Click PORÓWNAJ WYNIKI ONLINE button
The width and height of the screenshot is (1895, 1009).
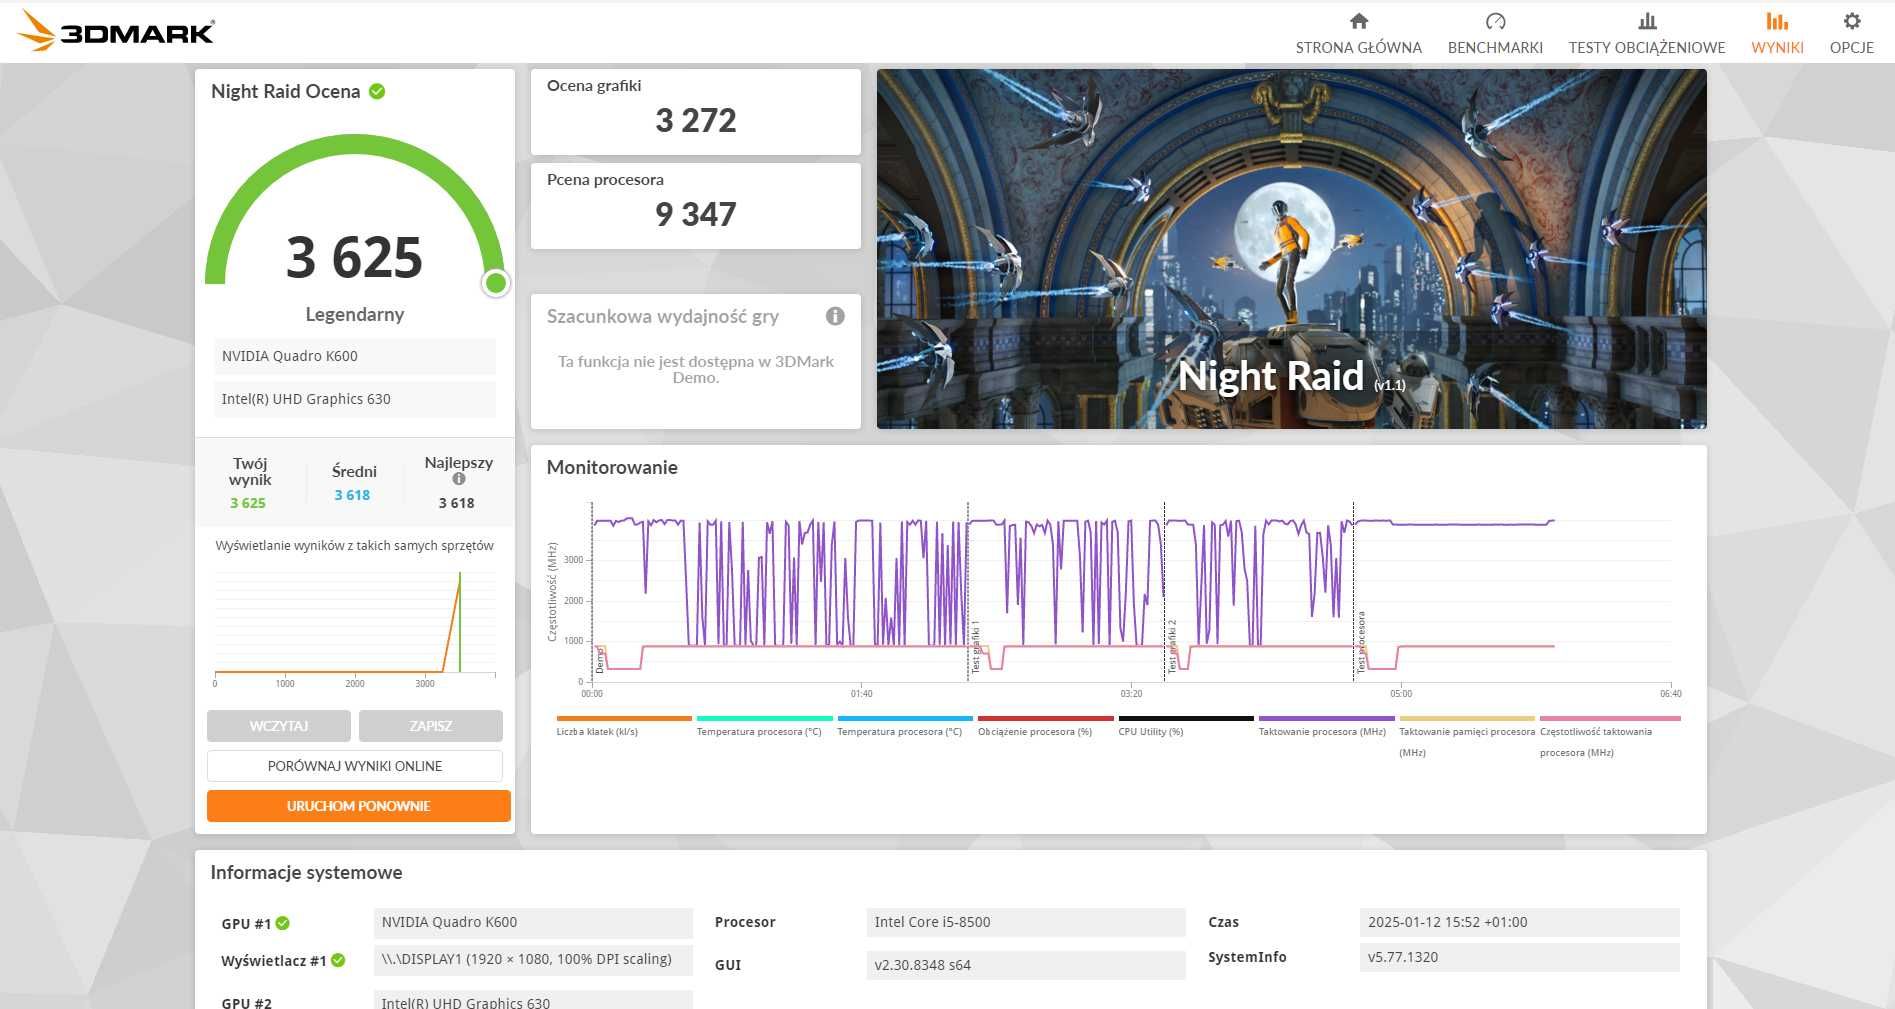355,766
